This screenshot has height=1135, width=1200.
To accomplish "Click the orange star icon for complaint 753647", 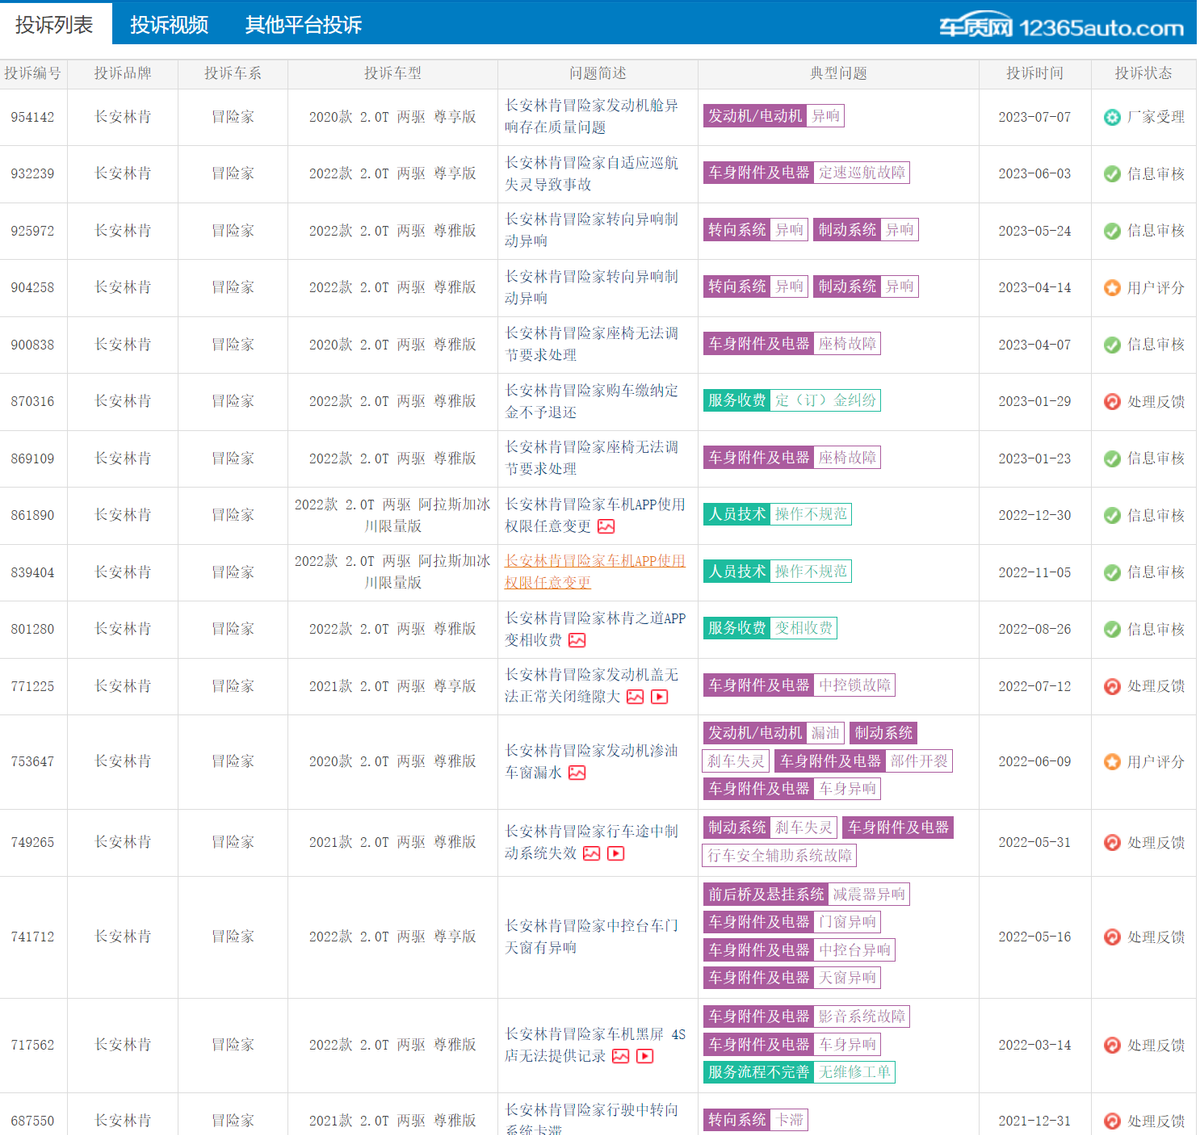I will coord(1112,762).
